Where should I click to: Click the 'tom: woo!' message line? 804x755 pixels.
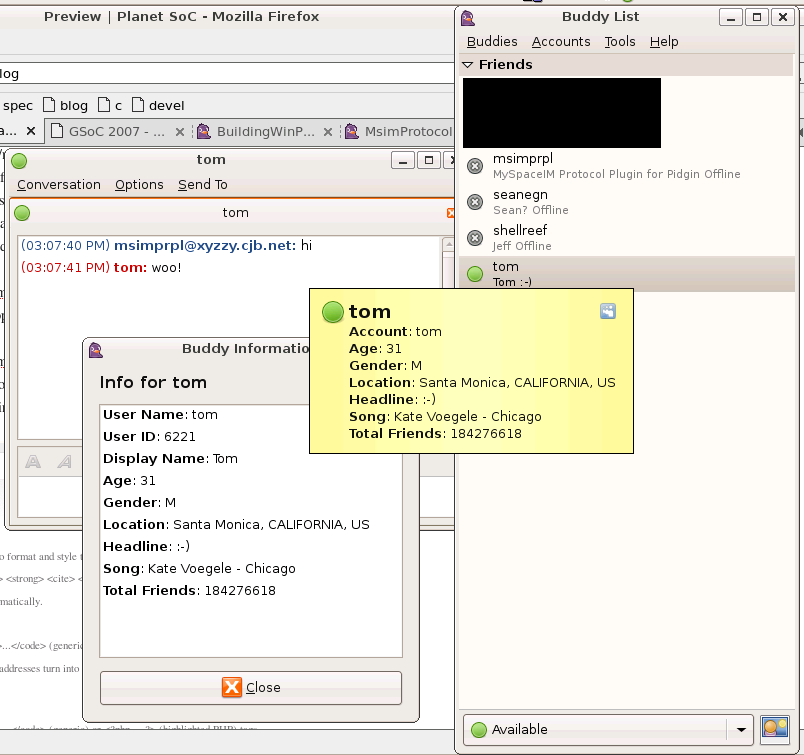click(x=101, y=268)
